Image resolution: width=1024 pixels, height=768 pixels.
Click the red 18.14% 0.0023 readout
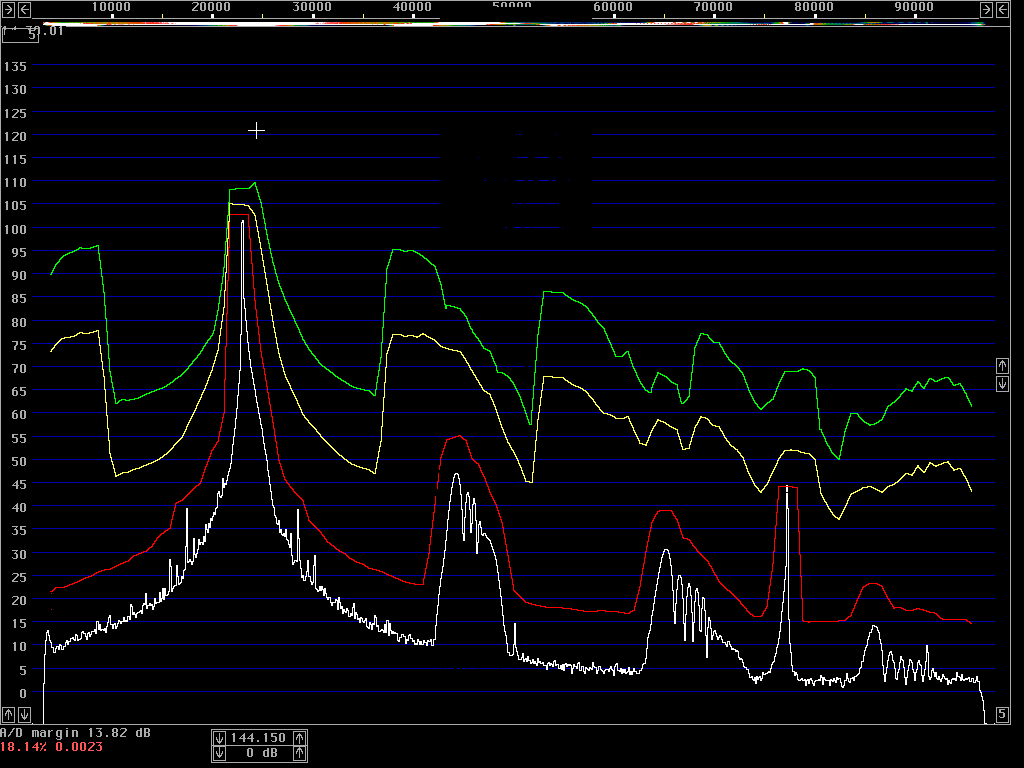pos(52,747)
